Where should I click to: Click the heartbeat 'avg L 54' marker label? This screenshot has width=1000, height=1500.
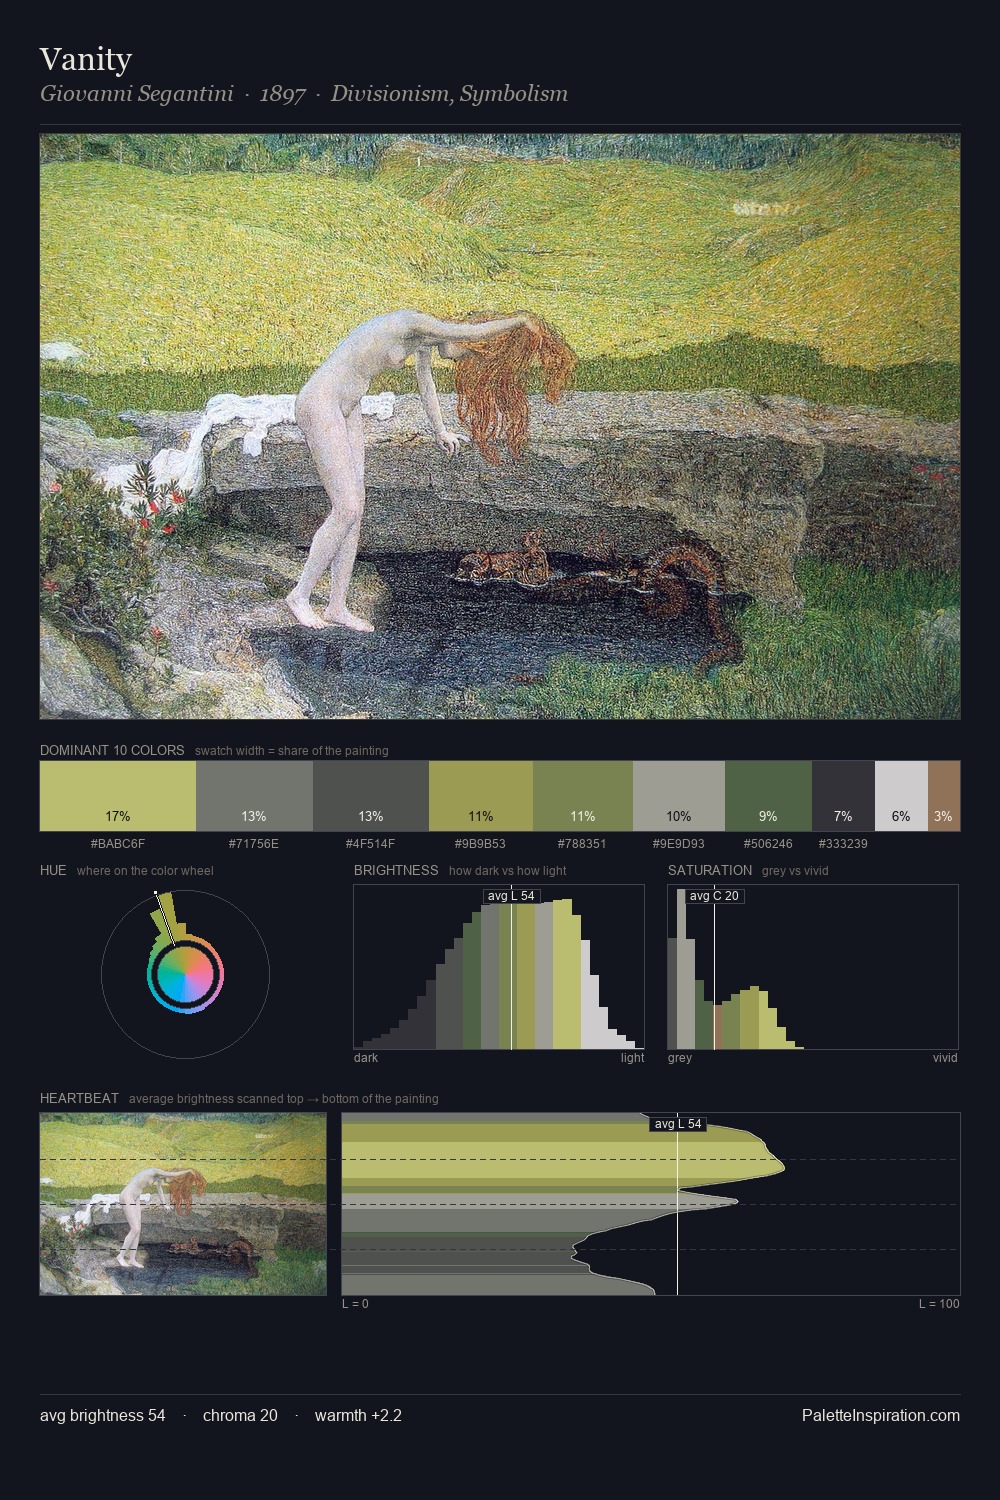point(678,1124)
